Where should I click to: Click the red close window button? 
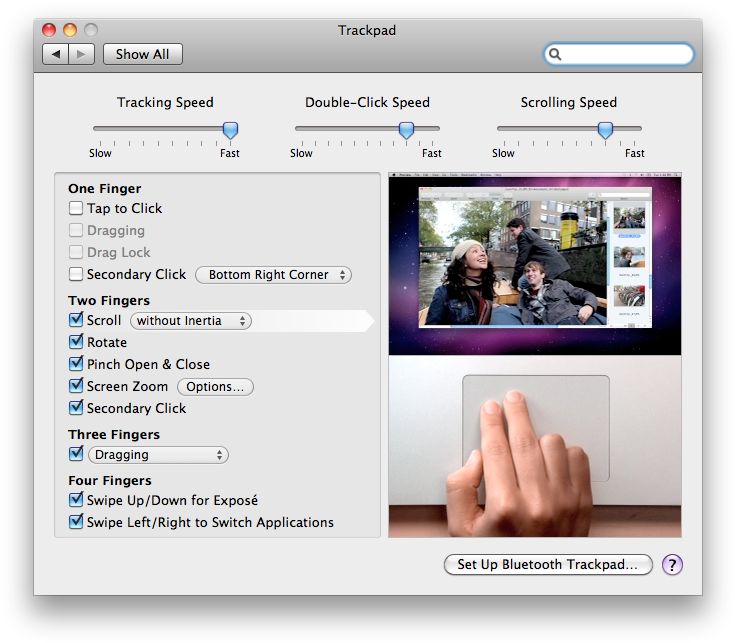coord(49,30)
